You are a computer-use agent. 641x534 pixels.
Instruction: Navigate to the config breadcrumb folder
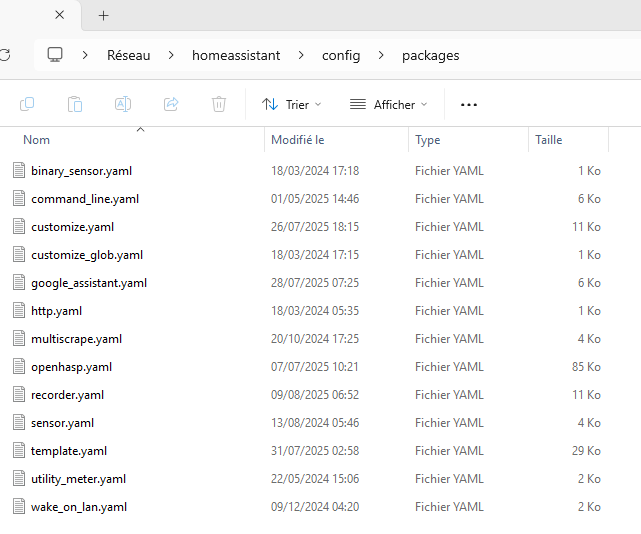point(341,55)
